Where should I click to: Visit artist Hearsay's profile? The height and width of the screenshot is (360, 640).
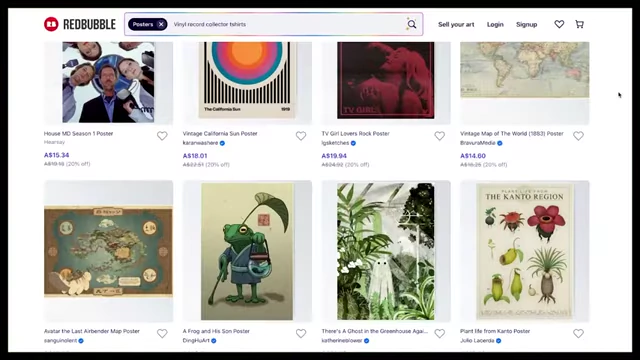click(54, 142)
